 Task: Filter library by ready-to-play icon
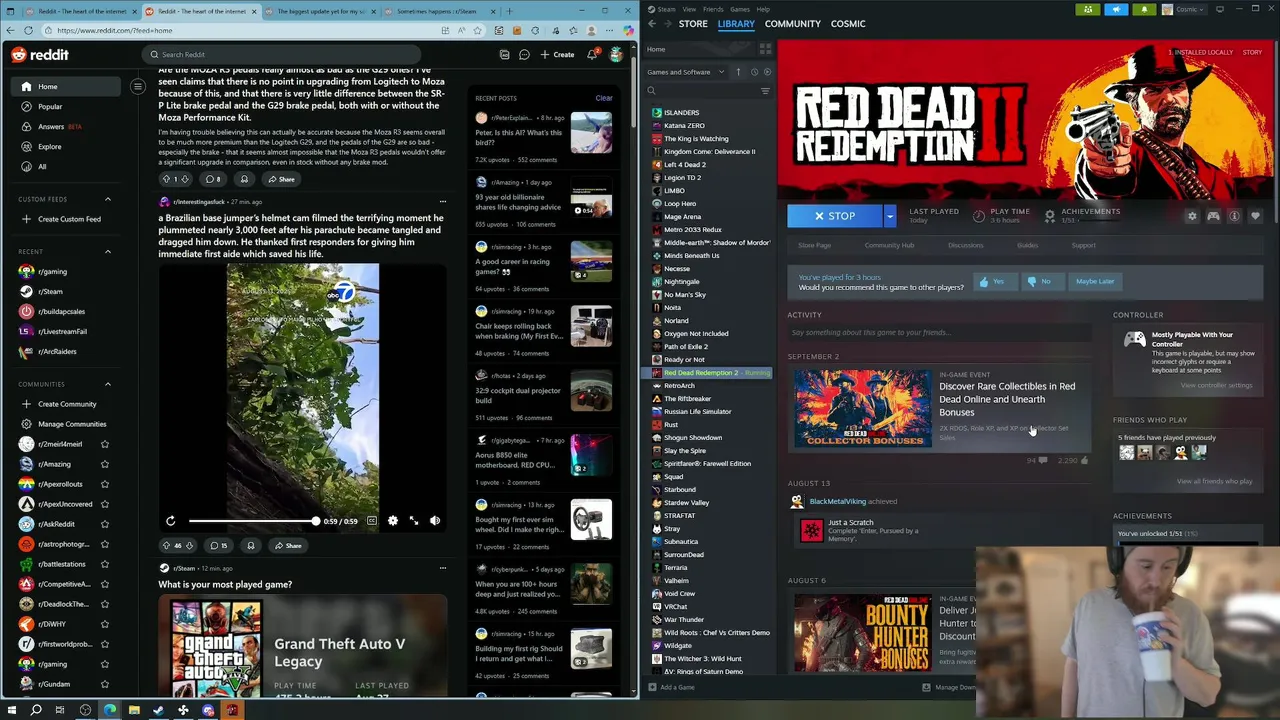pyautogui.click(x=767, y=72)
